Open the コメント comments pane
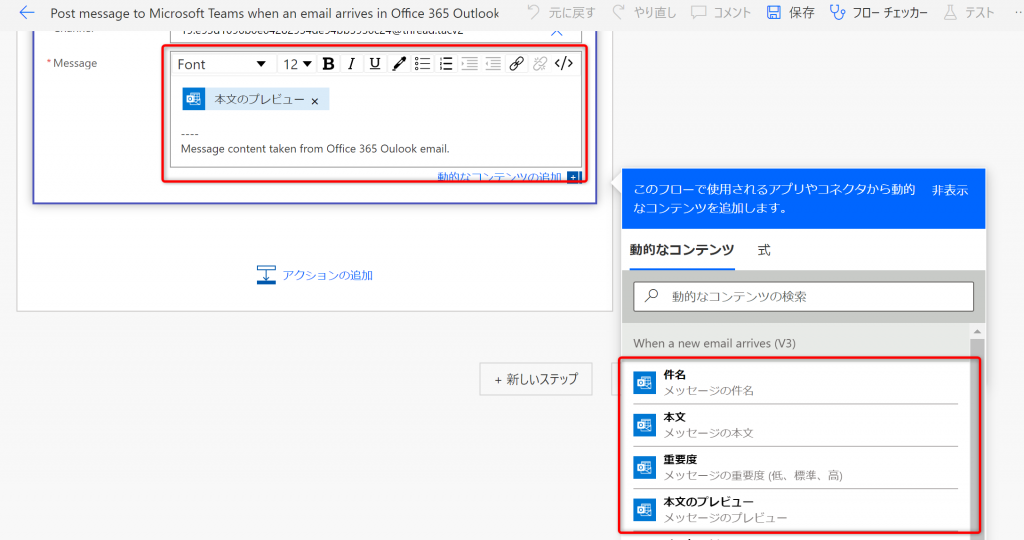The width and height of the screenshot is (1024, 540). [721, 12]
